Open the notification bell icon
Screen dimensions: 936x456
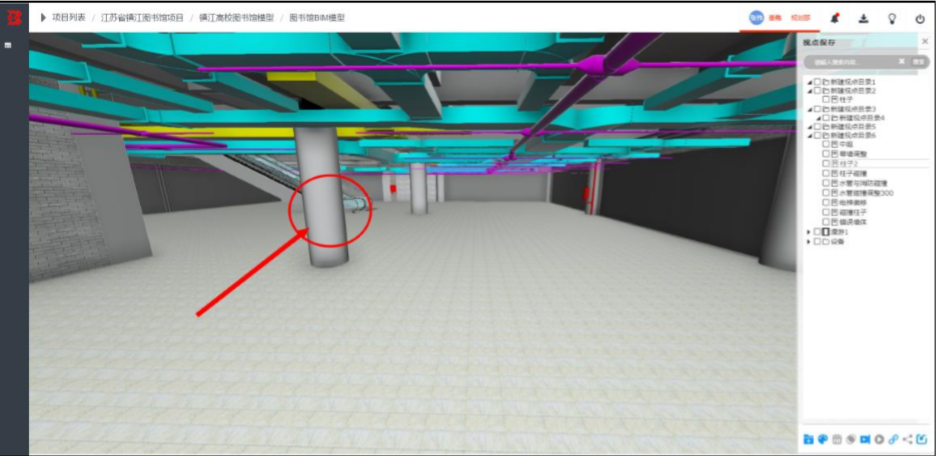coord(835,19)
